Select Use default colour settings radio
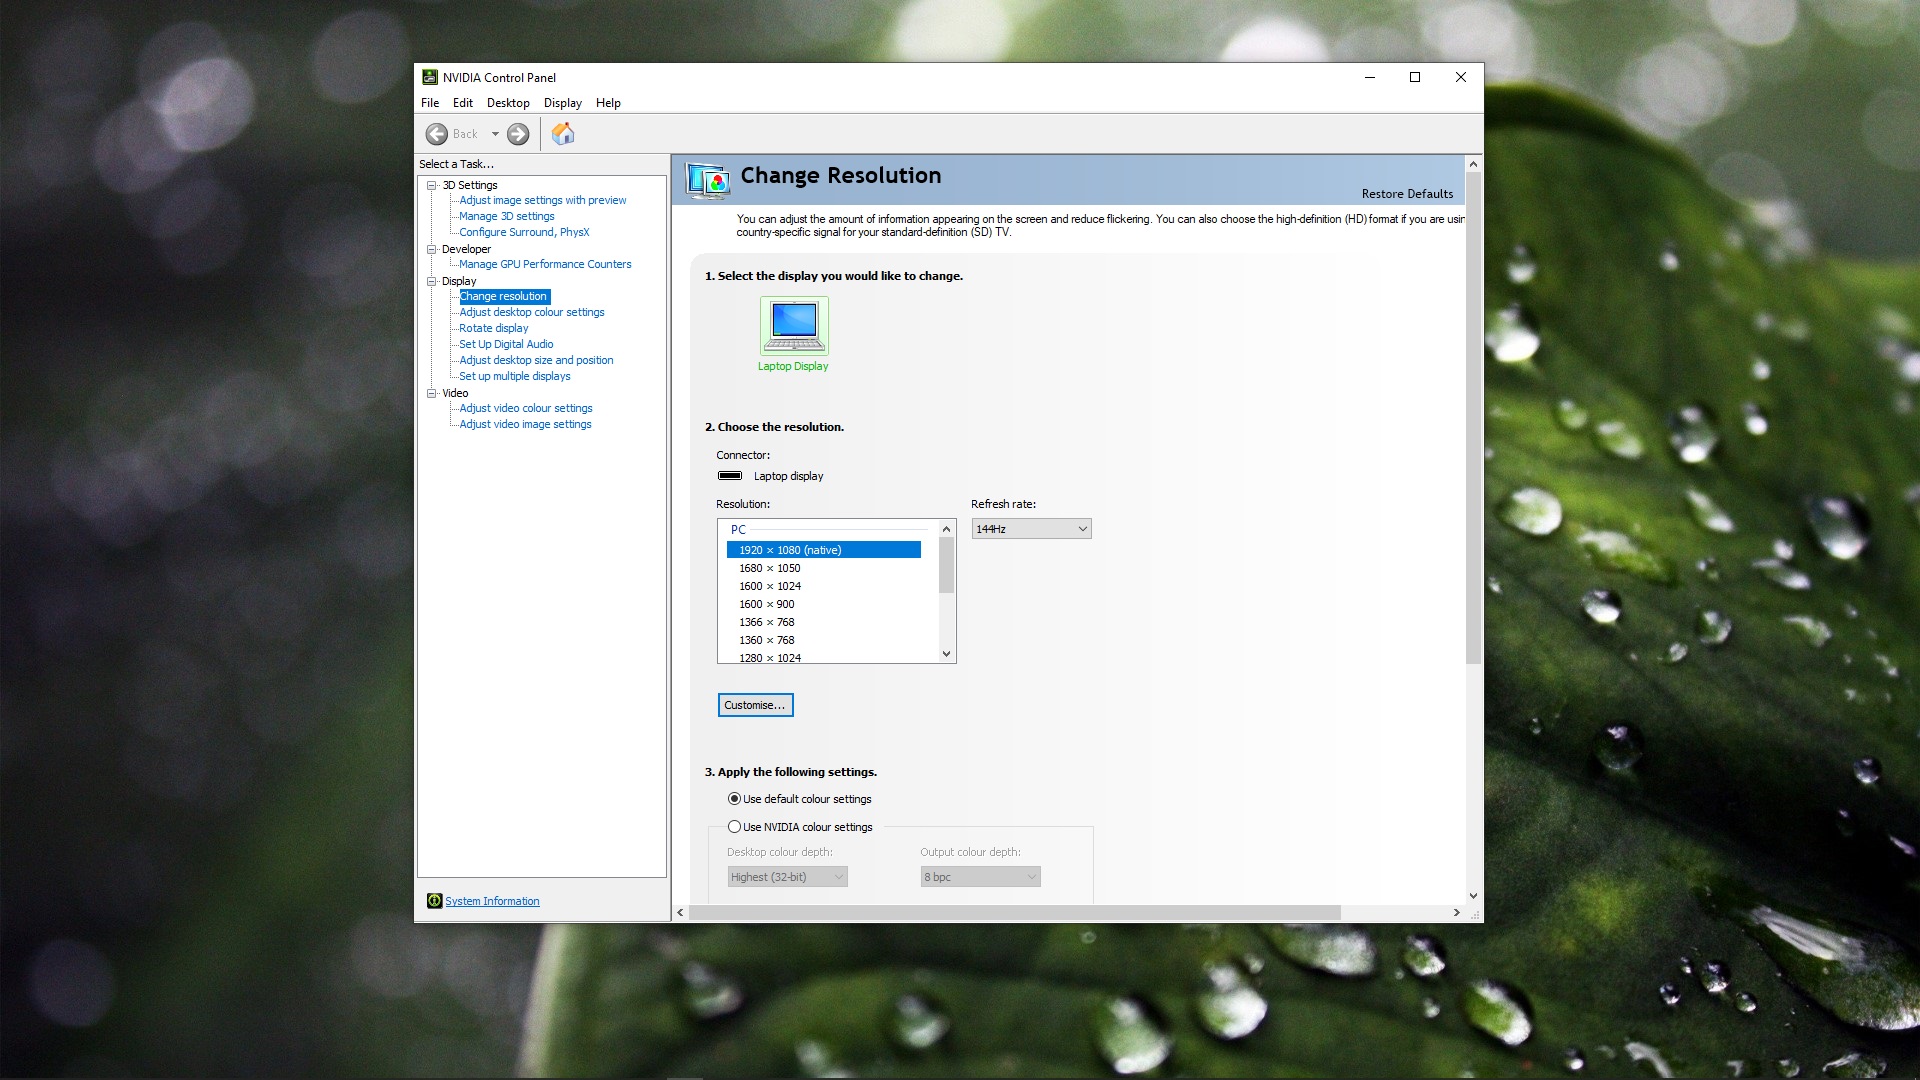 tap(734, 799)
